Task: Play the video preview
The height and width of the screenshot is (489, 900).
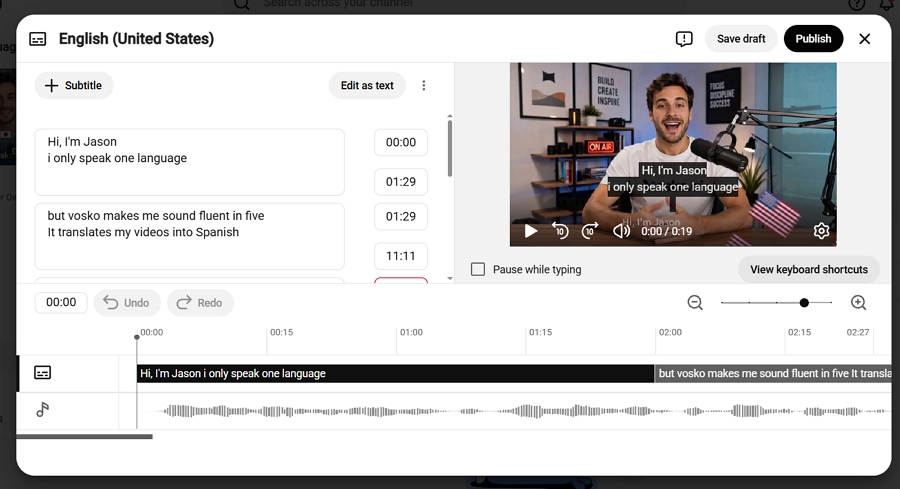Action: pos(531,231)
